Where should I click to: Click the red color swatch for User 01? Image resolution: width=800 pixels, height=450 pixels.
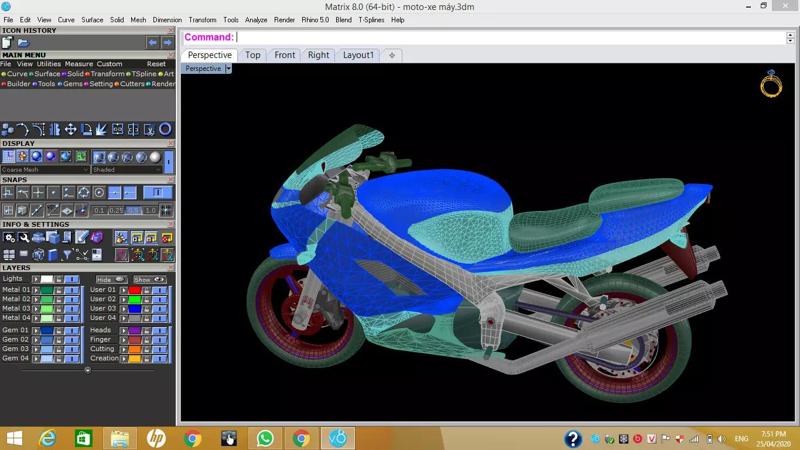coord(134,290)
